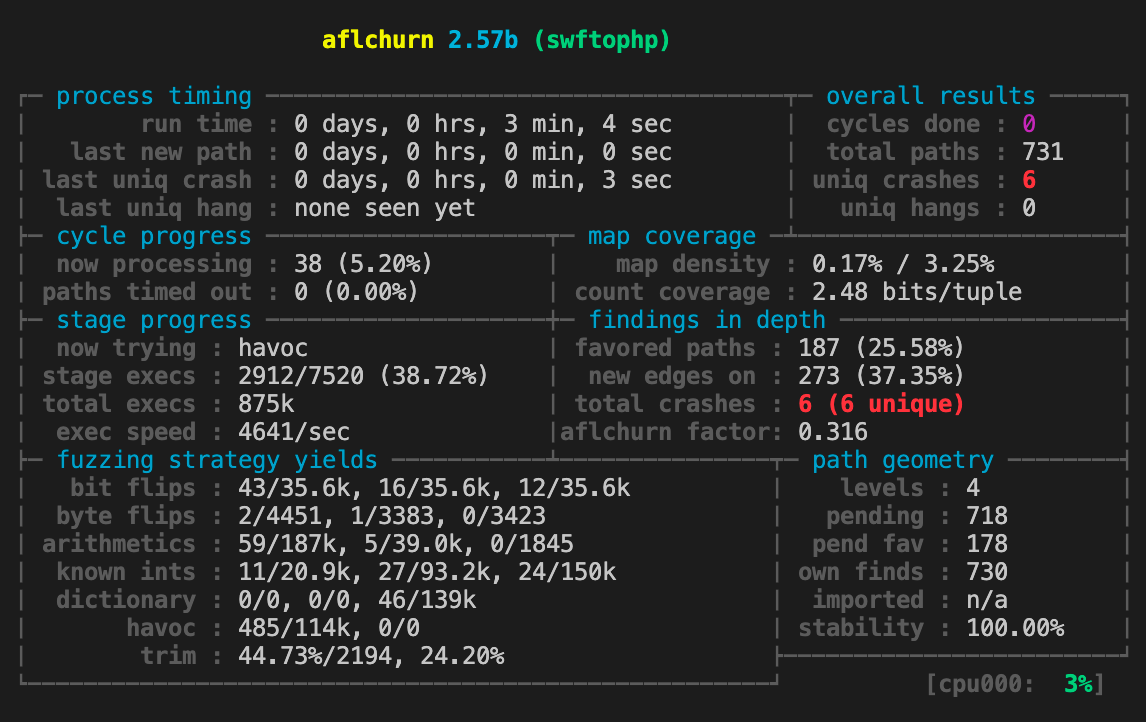Click the 'favored paths' label

(664, 348)
